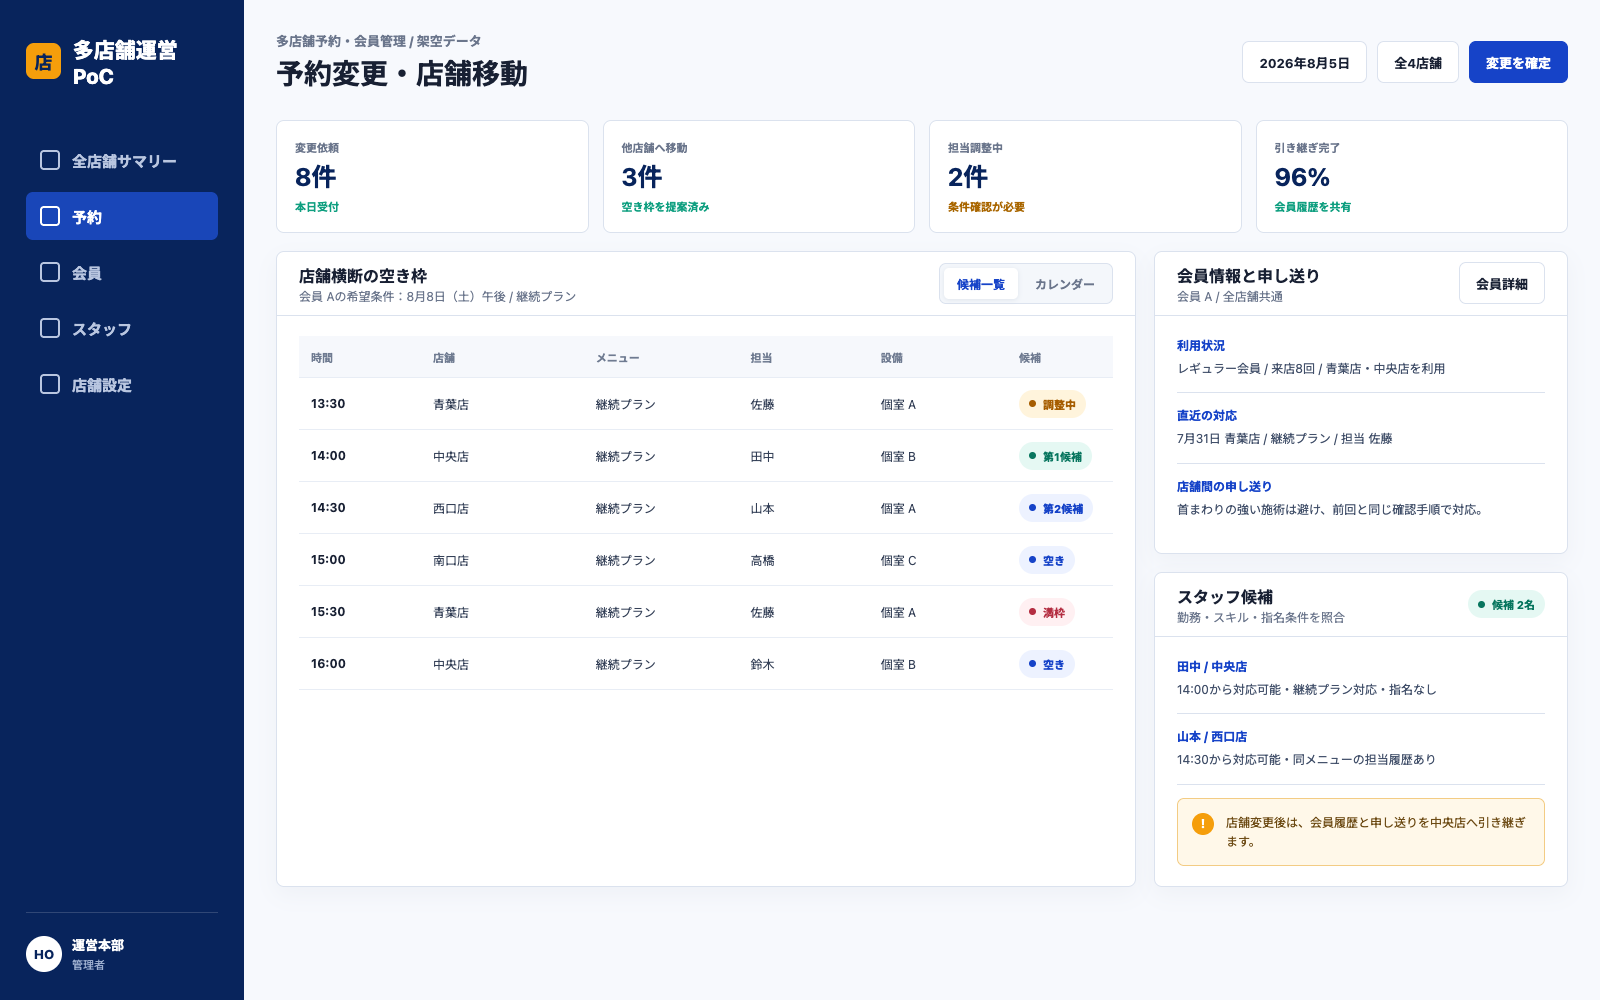The height and width of the screenshot is (1000, 1600).
Task: Open the 店舗間の申し送り section link
Action: point(1224,486)
